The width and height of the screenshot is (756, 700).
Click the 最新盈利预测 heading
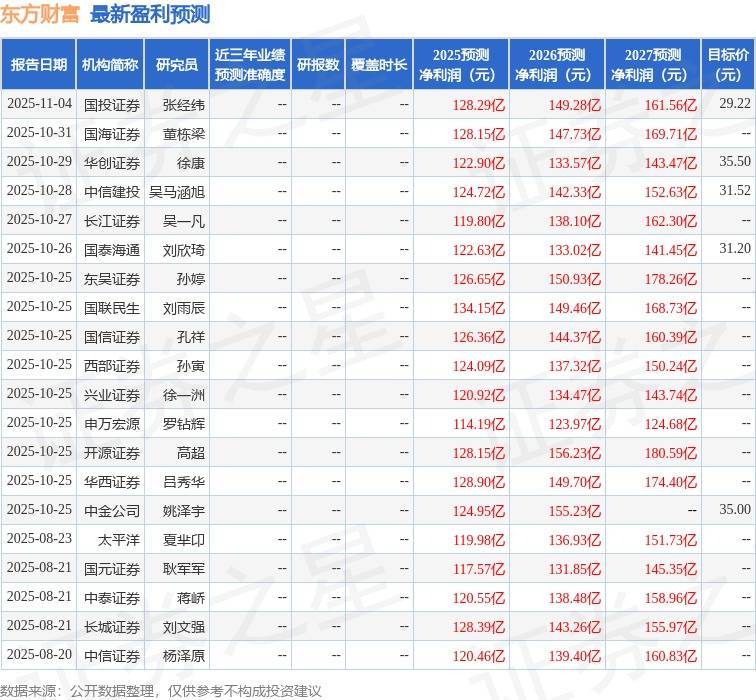[x=150, y=14]
